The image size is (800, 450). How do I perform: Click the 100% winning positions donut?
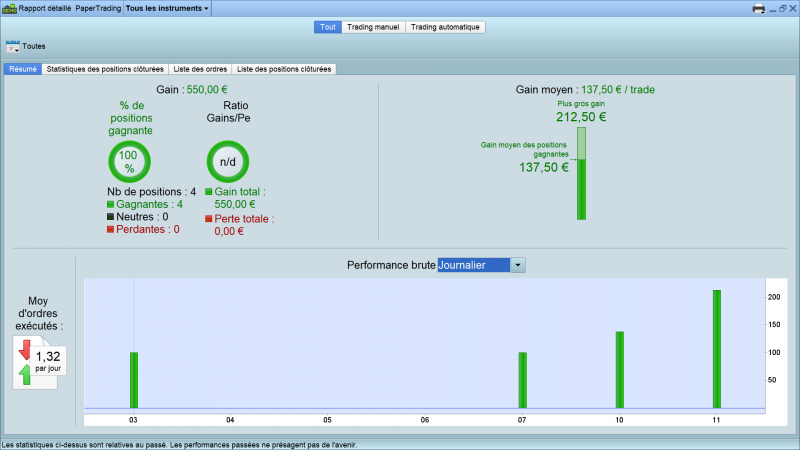pos(129,161)
